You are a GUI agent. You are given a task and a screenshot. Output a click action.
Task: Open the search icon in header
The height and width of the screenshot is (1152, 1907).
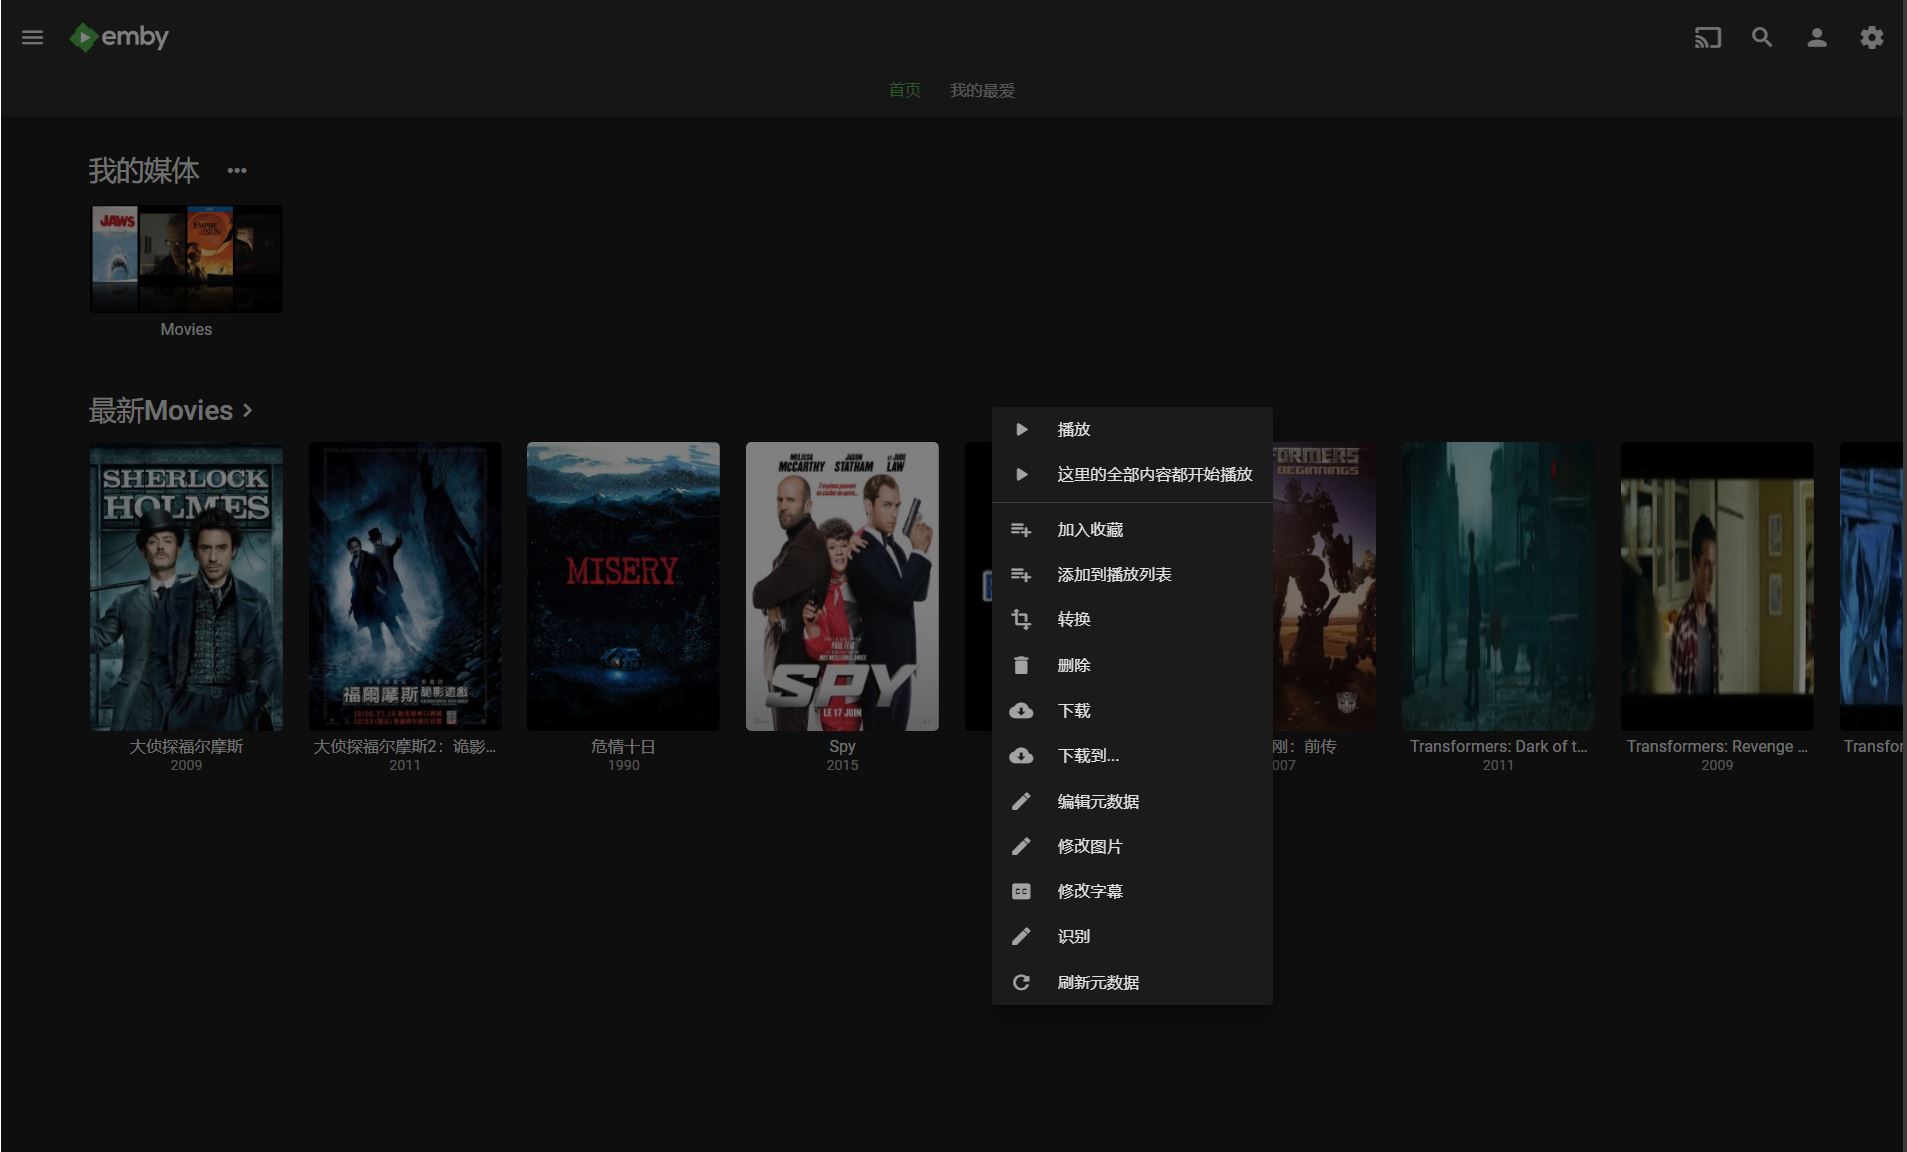[1762, 38]
